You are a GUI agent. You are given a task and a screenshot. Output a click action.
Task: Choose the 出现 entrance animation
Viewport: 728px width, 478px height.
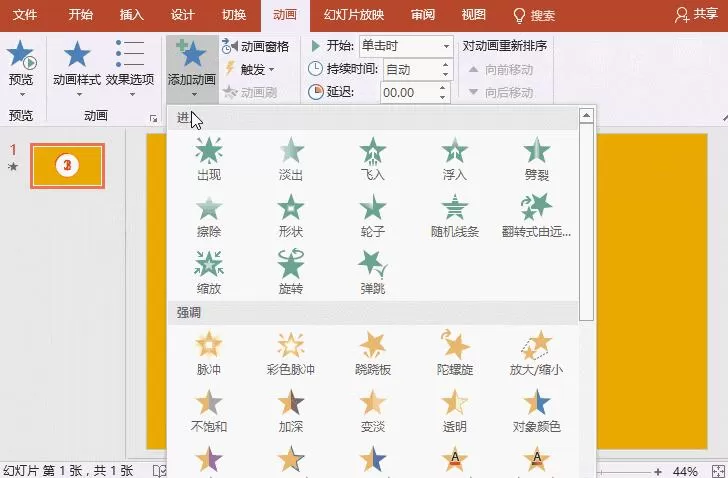coord(208,159)
